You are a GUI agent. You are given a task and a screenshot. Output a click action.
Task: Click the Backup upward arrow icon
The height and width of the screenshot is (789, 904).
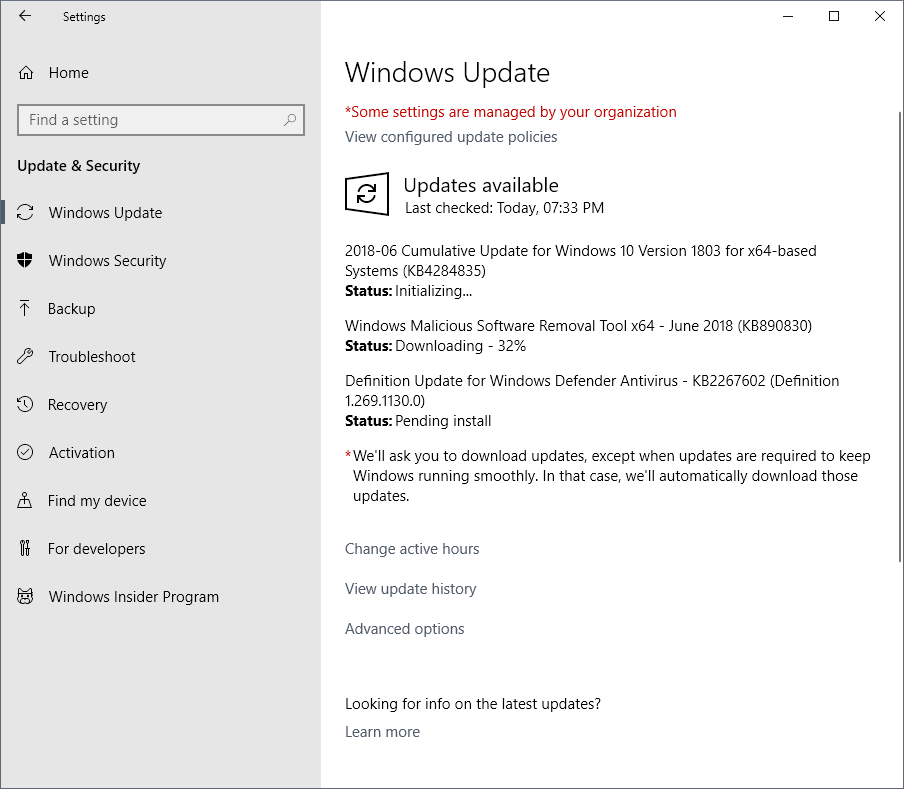pos(24,308)
